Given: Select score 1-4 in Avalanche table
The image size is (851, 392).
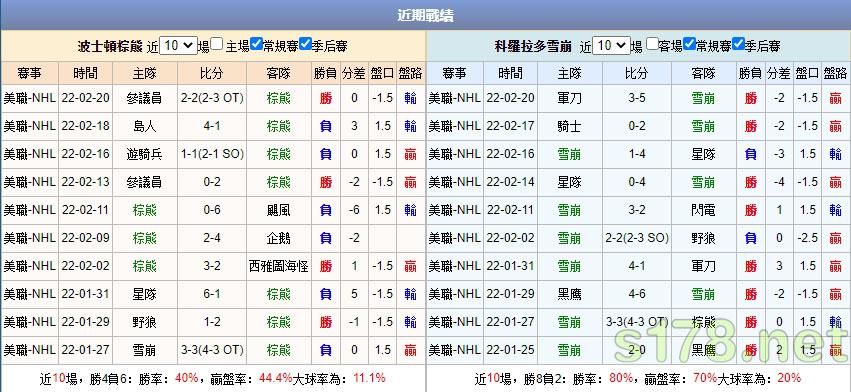Looking at the screenshot, I should pos(637,154).
